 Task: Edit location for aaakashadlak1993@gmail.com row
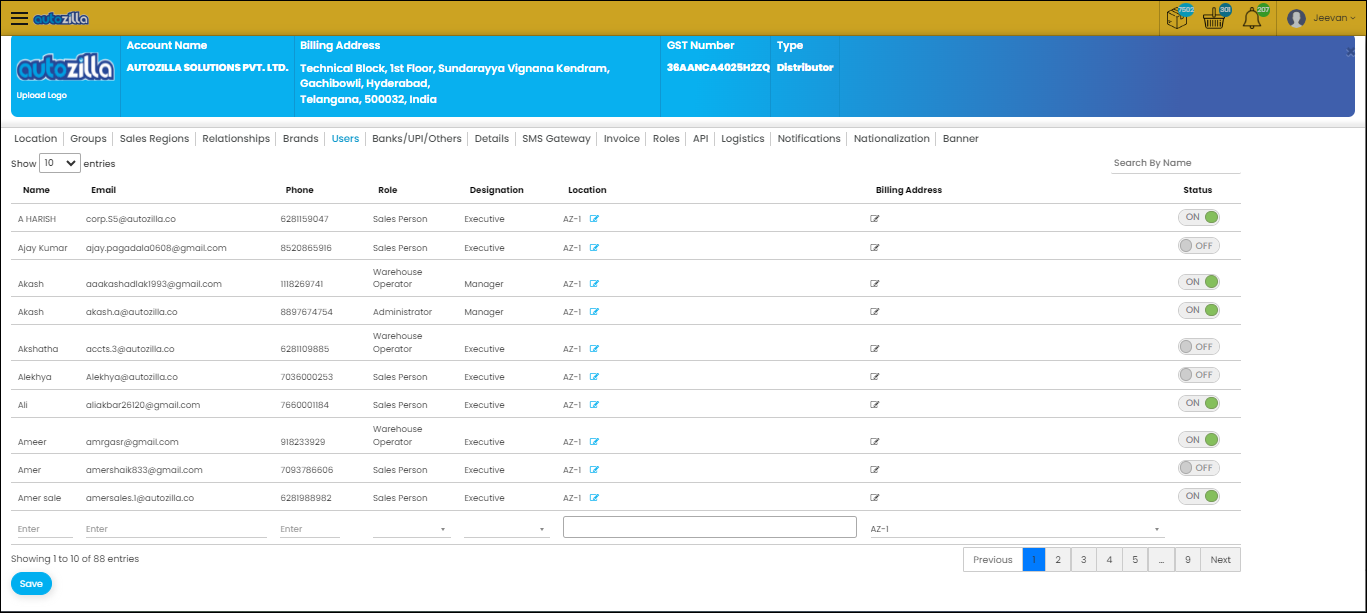coord(594,284)
